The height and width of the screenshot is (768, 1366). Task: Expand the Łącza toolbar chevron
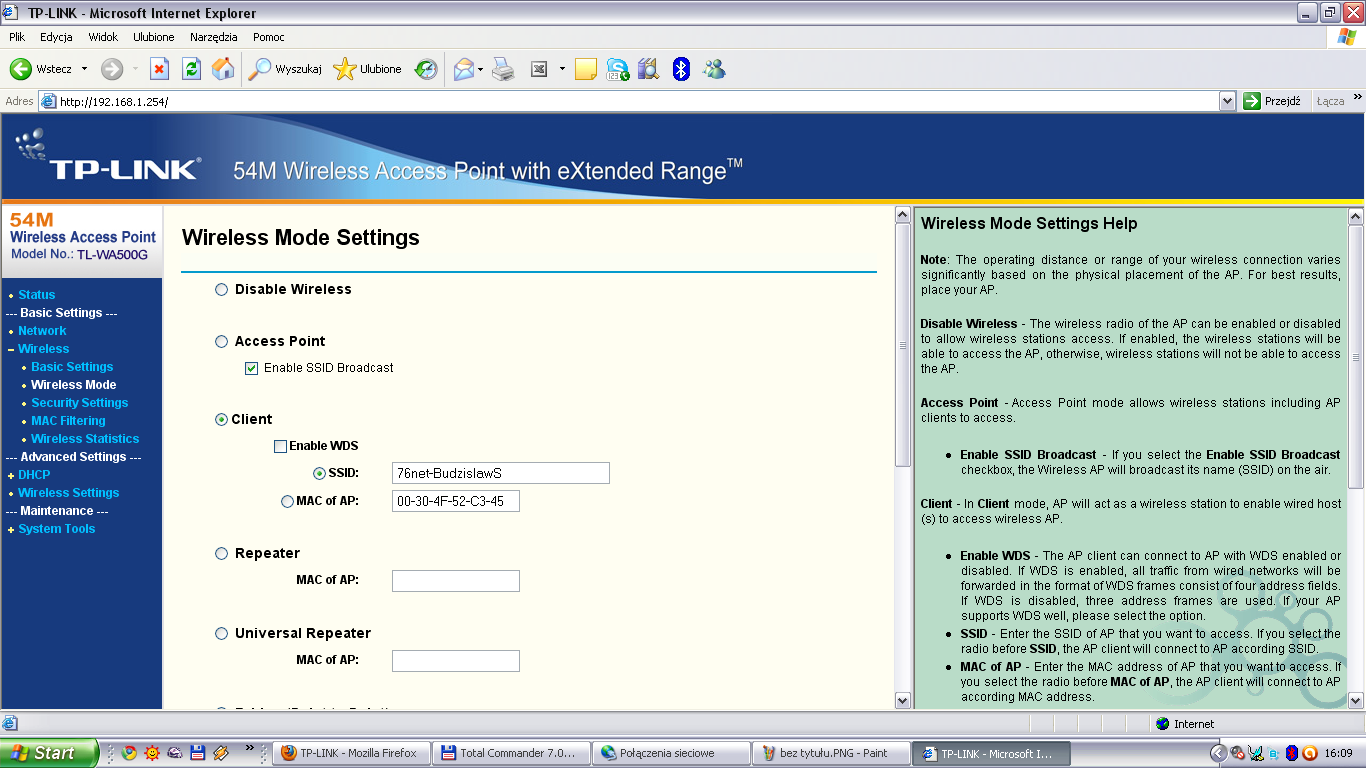click(x=1358, y=97)
